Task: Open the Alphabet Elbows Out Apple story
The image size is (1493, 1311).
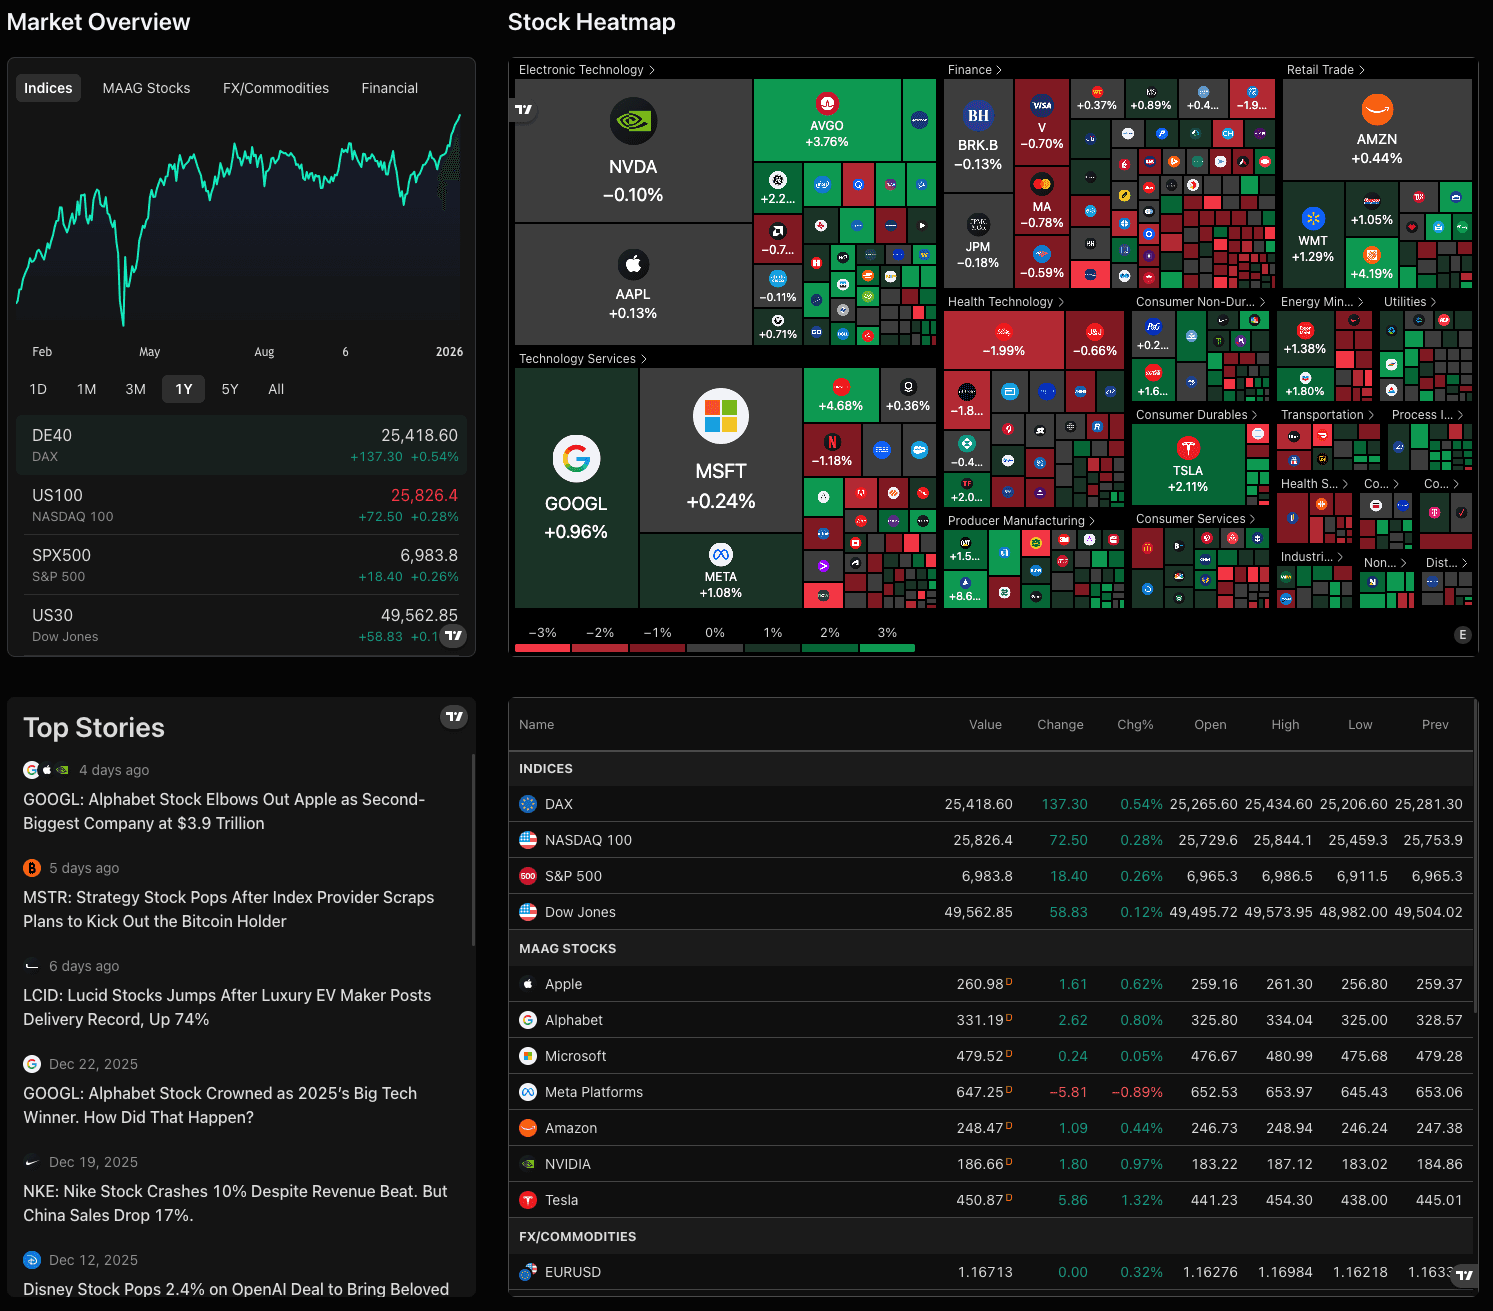Action: point(224,811)
